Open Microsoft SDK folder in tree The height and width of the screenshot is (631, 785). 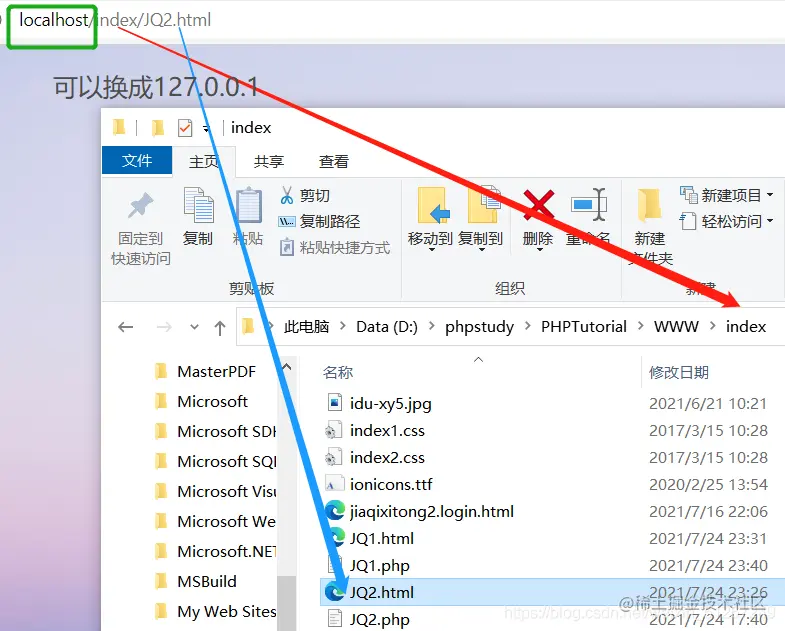click(227, 432)
